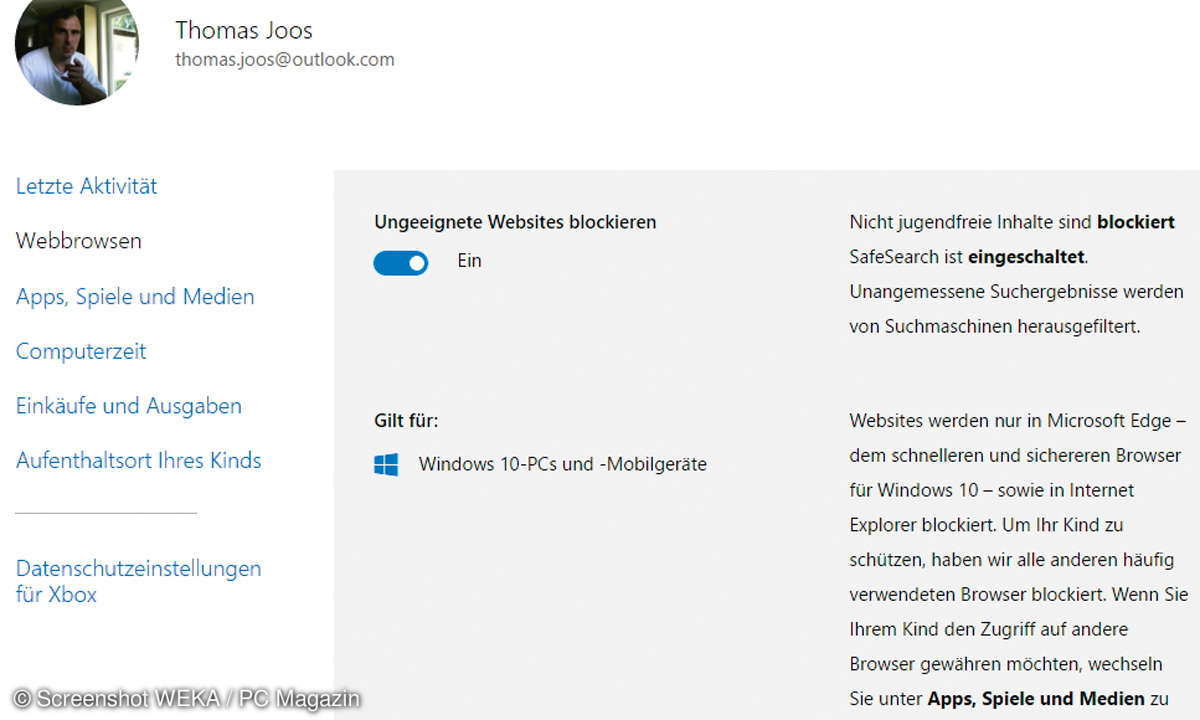
Task: Click Thomas Joos profile picture
Action: pyautogui.click(x=77, y=50)
